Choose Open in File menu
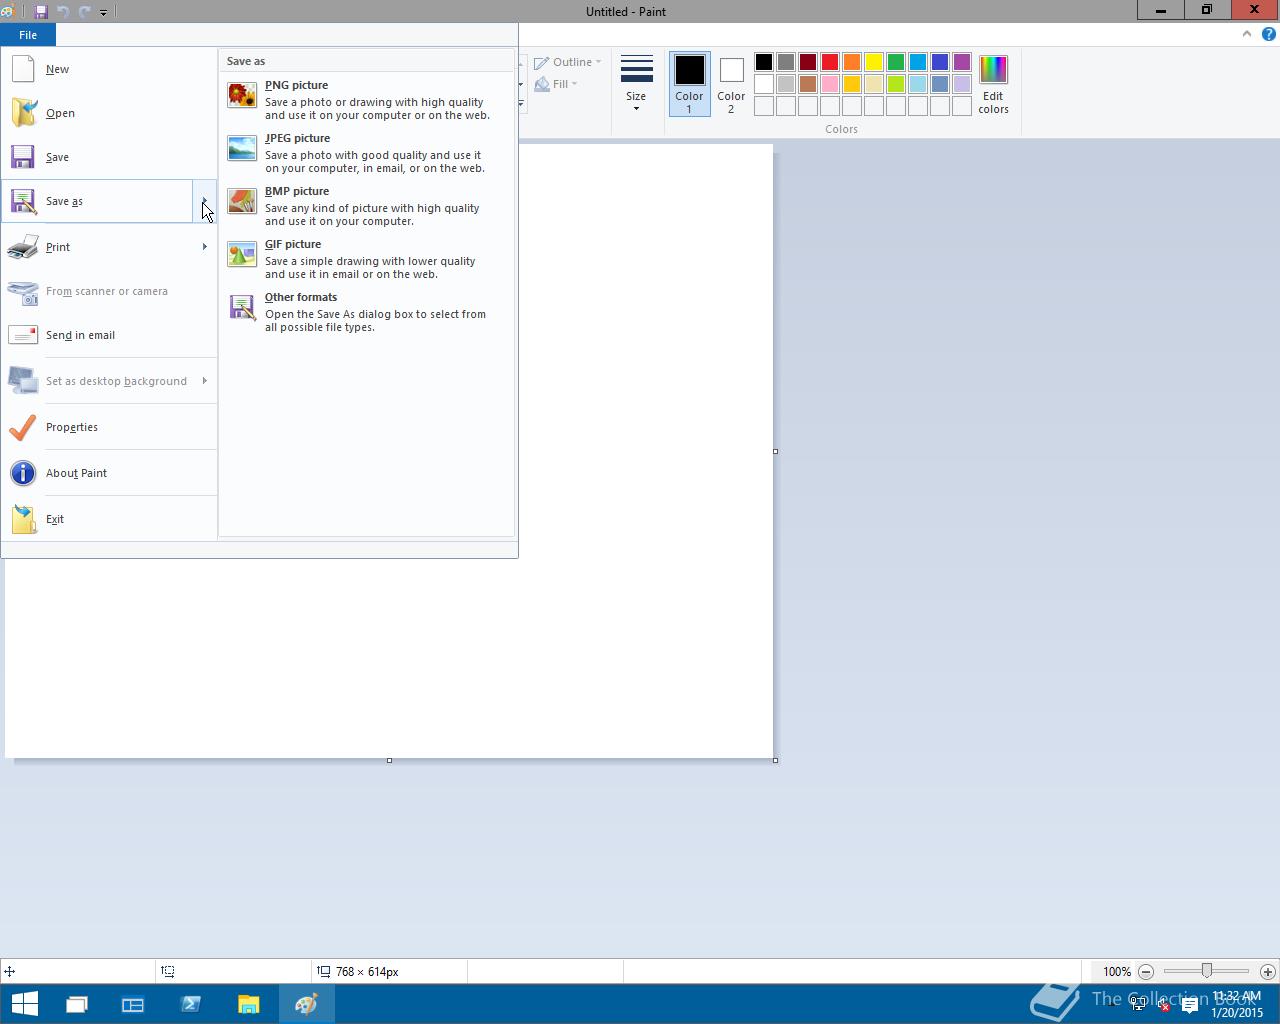The width and height of the screenshot is (1280, 1024). (108, 113)
